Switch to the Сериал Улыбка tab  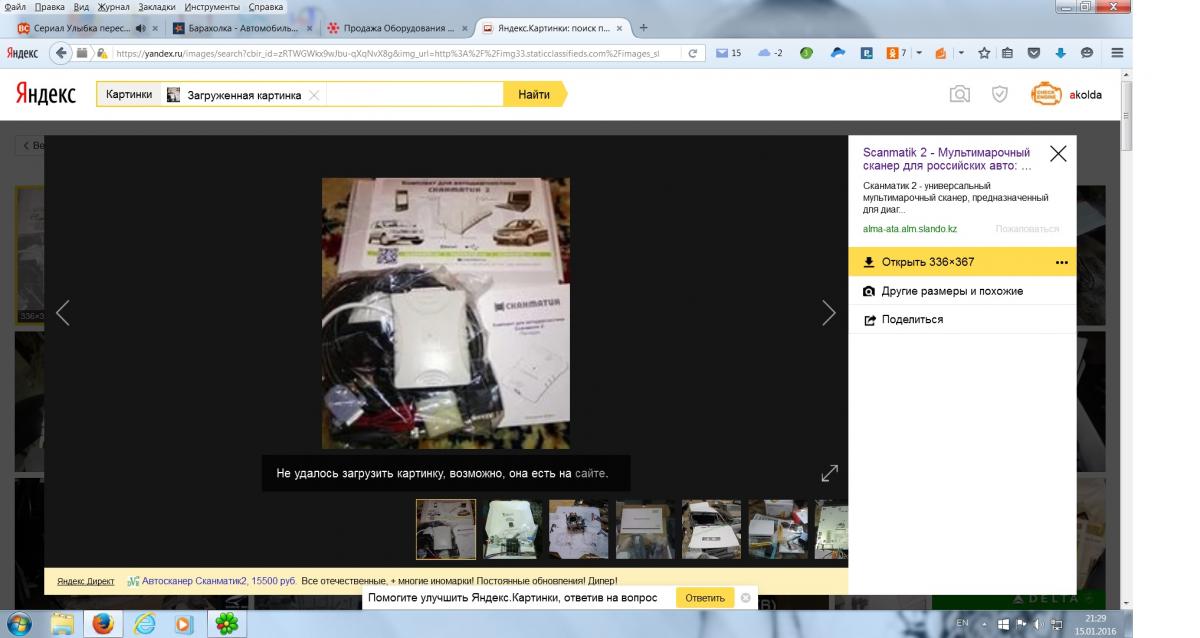[x=88, y=28]
